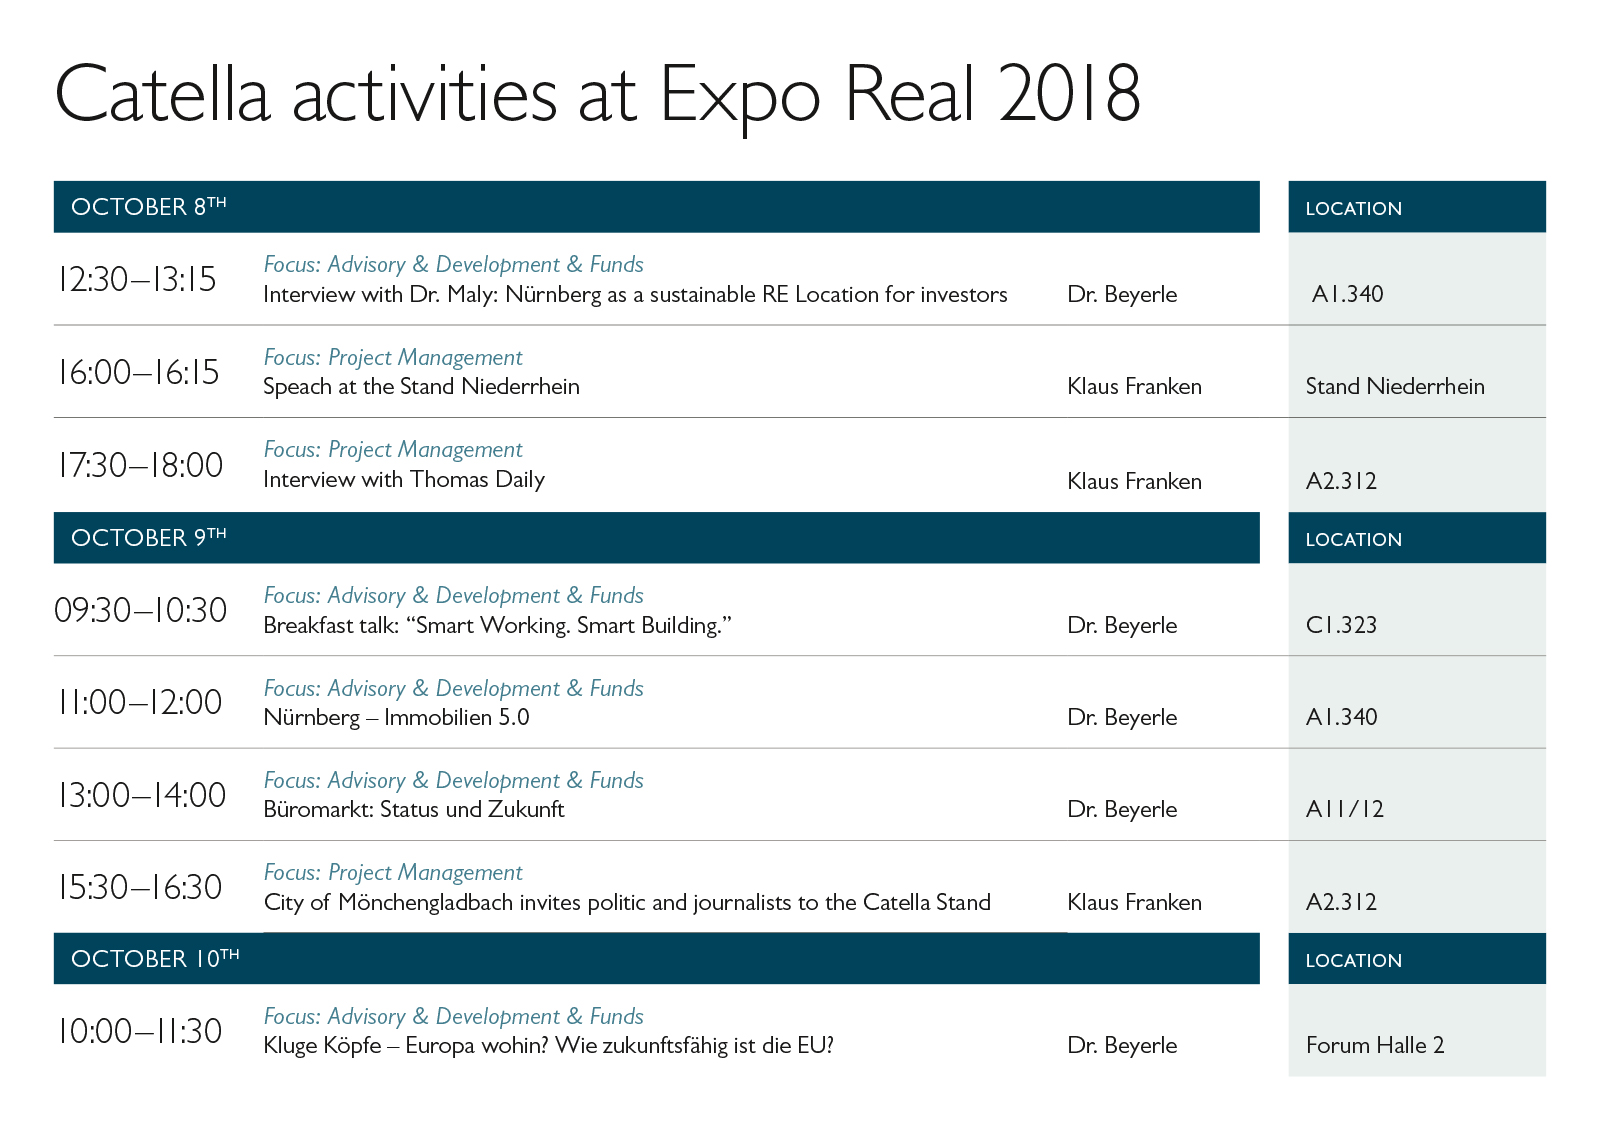This screenshot has height=1131, width=1600.
Task: Click the title 'Catella activities at Expo Real 2018'
Action: (x=597, y=96)
